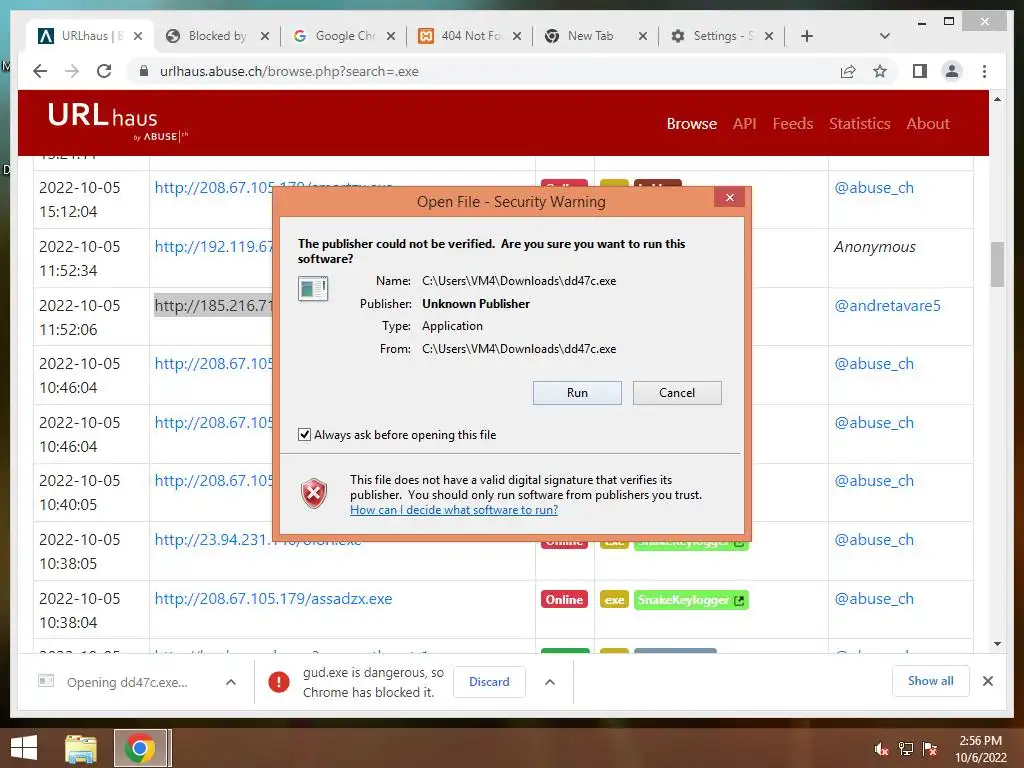This screenshot has height=768, width=1024.
Task: Expand options chevron for dd47c.exe download
Action: tap(231, 682)
